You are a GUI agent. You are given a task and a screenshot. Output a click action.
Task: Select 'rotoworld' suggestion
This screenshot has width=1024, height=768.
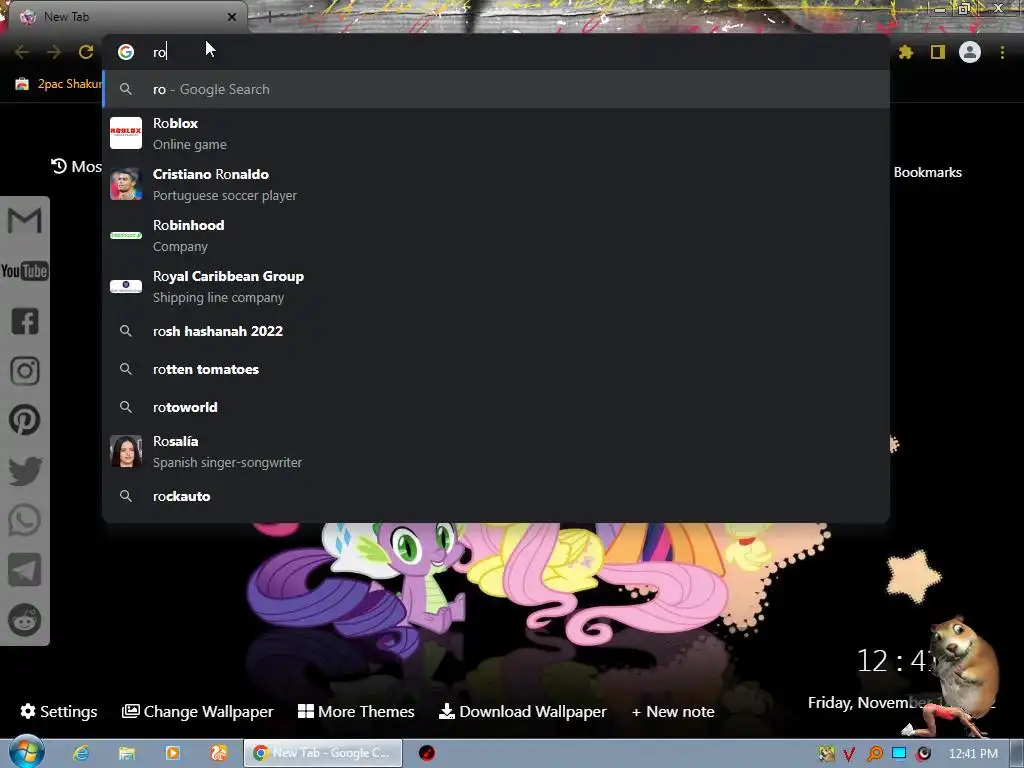[496, 407]
